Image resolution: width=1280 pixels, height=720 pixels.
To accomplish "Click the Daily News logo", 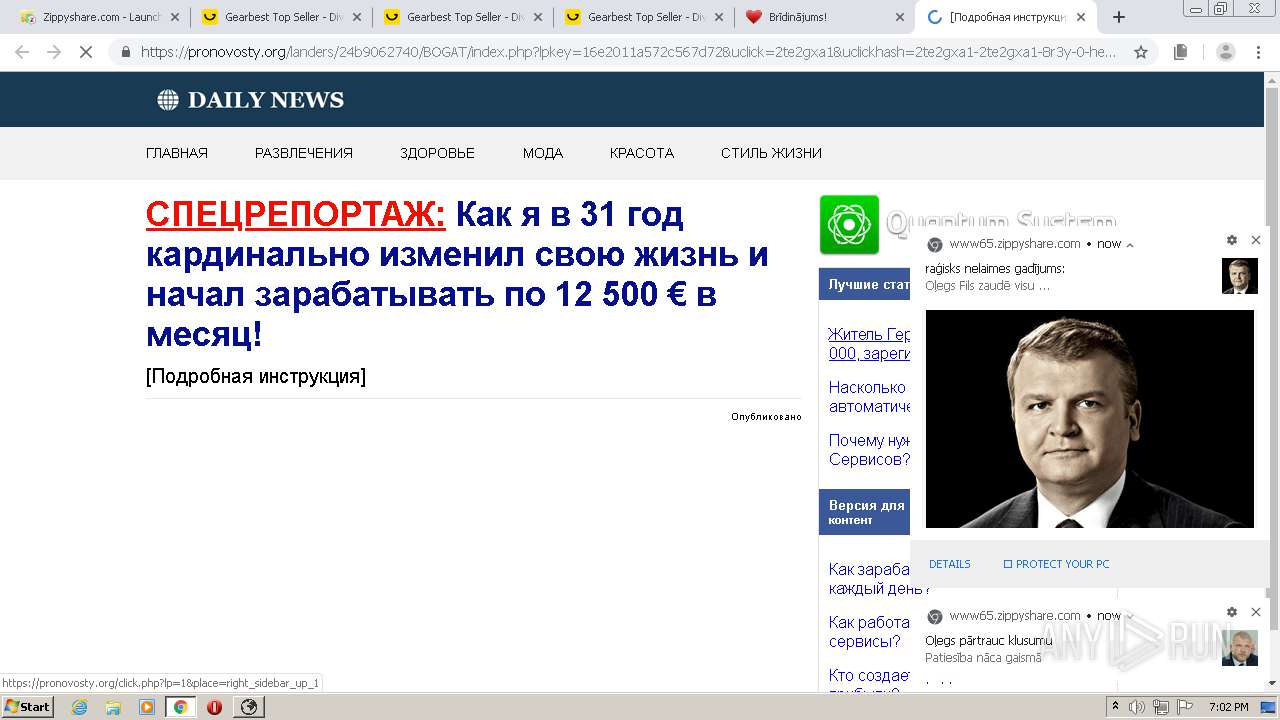I will (x=250, y=100).
